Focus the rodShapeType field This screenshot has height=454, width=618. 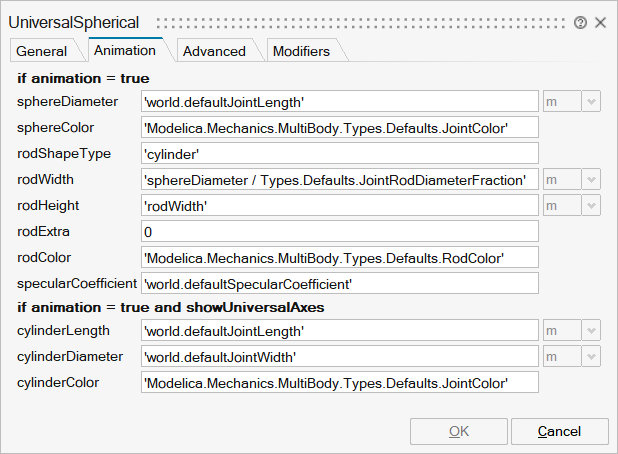pos(340,153)
